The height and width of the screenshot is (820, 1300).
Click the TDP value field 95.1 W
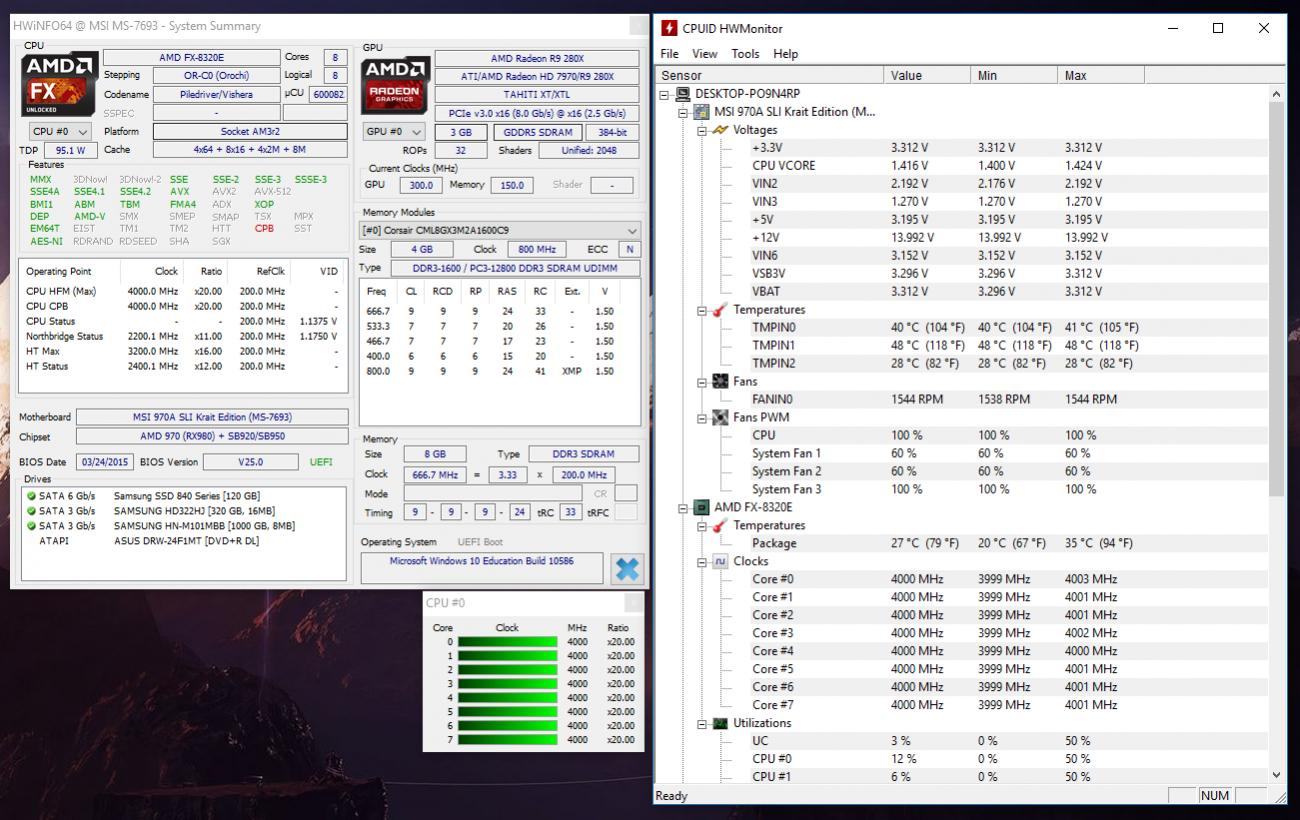(70, 150)
